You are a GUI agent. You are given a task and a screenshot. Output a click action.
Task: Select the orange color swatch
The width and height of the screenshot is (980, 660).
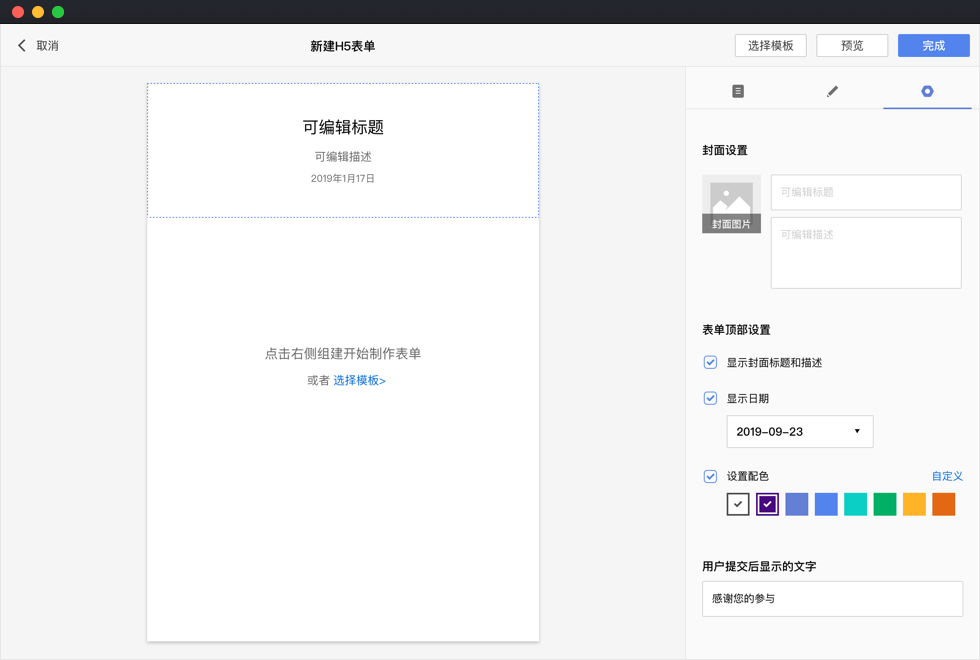tap(943, 504)
